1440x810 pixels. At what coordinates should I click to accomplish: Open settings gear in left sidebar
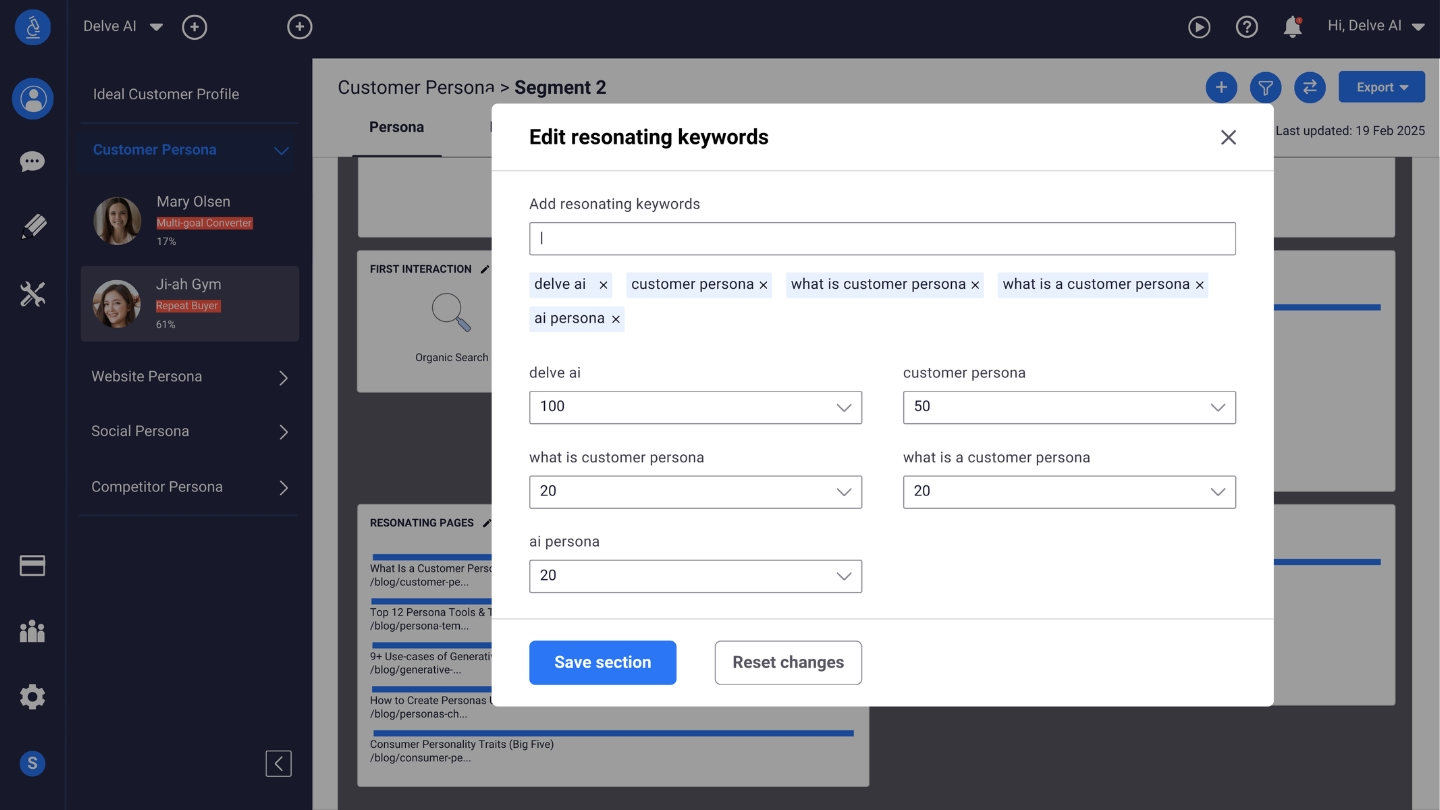33,697
